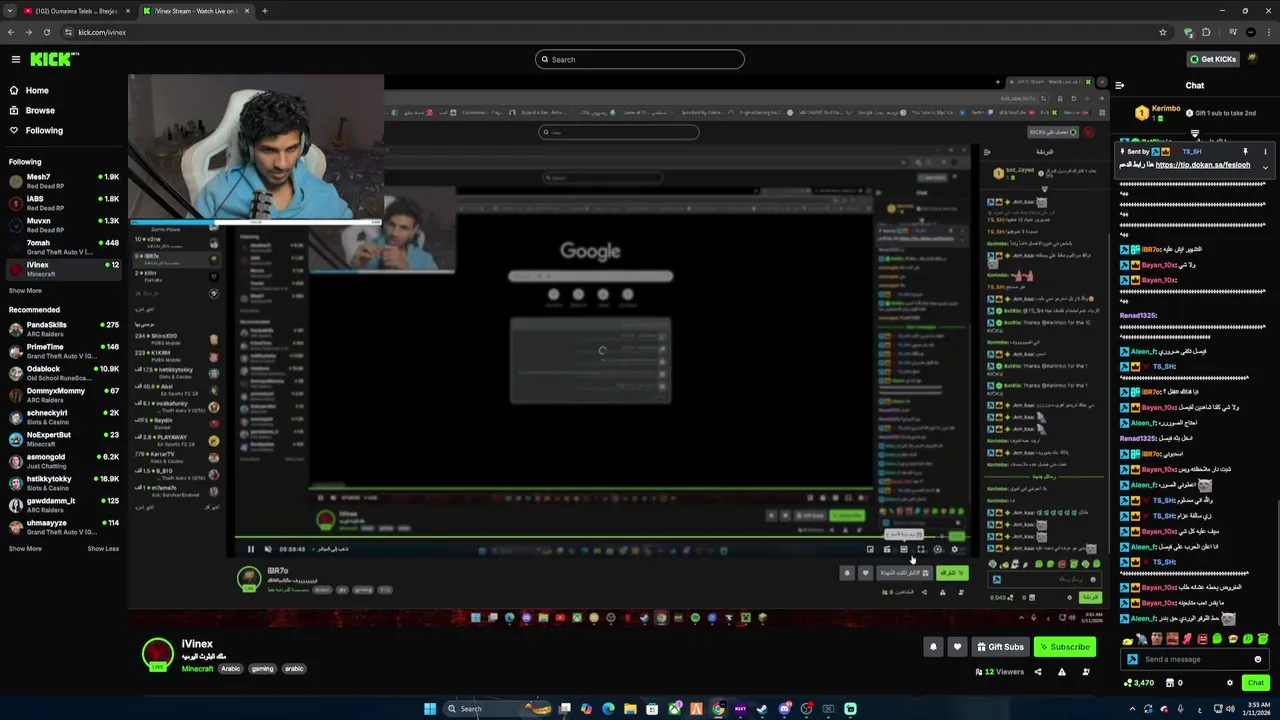This screenshot has width=1280, height=720.
Task: Toggle notifications bell for iVinex
Action: pyautogui.click(x=933, y=647)
